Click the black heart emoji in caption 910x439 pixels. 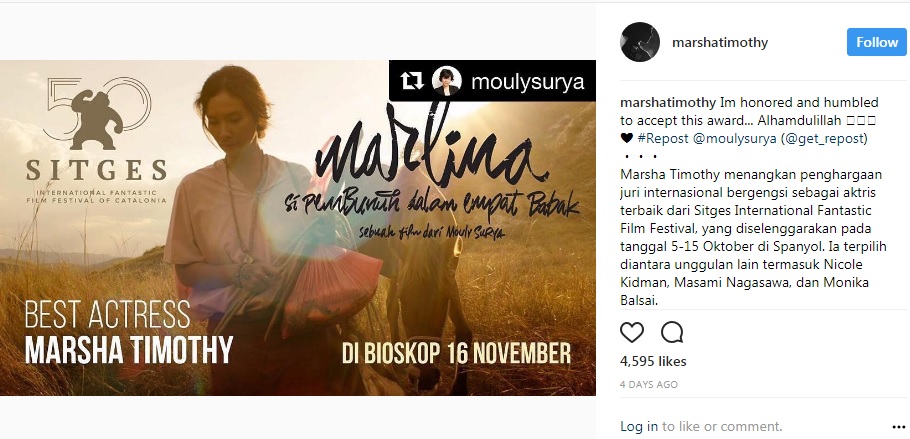627,138
